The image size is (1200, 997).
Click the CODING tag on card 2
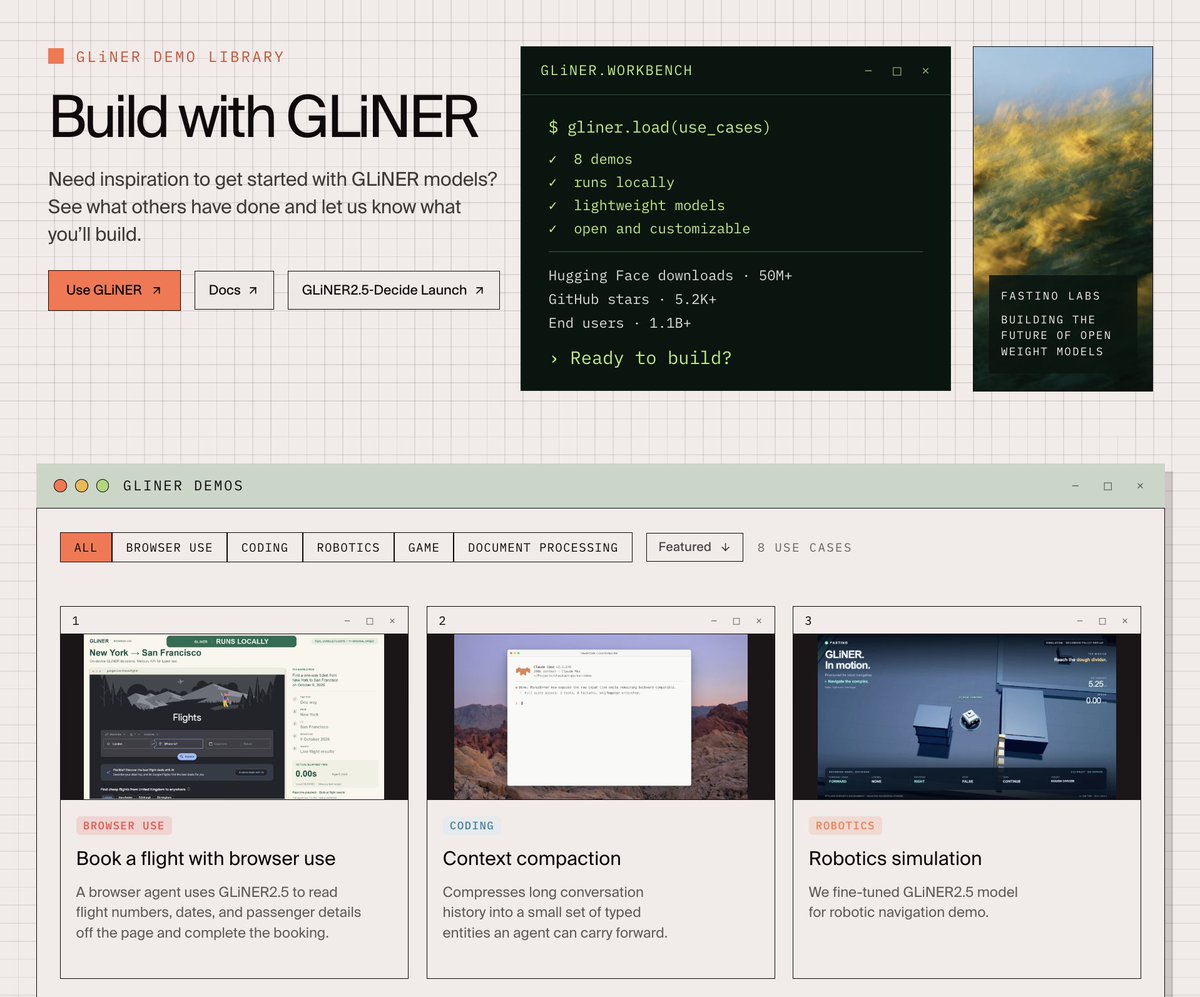[472, 826]
